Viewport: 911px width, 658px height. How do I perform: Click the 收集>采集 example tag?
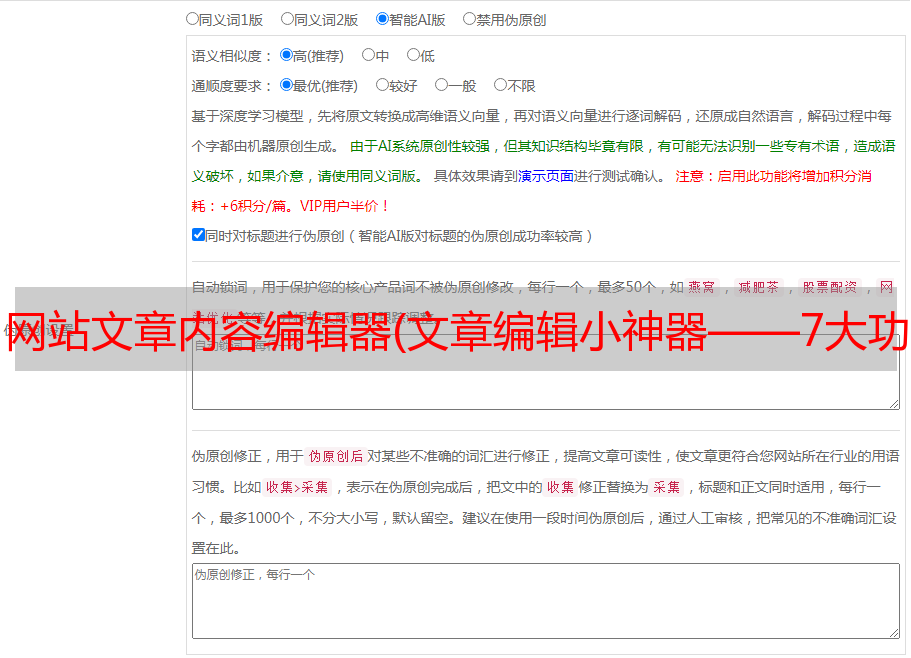[x=297, y=487]
